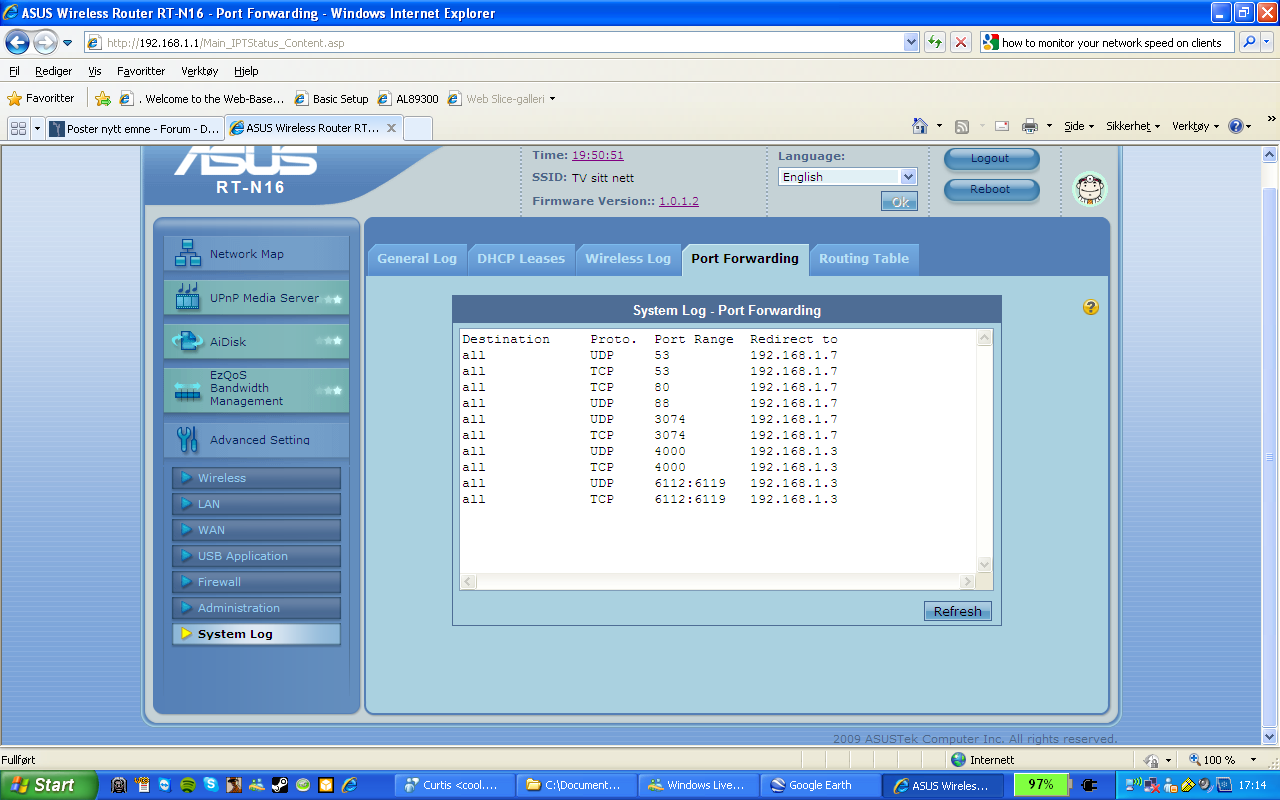Viewport: 1280px width, 800px height.
Task: Click the address bar URL field
Action: tap(503, 43)
